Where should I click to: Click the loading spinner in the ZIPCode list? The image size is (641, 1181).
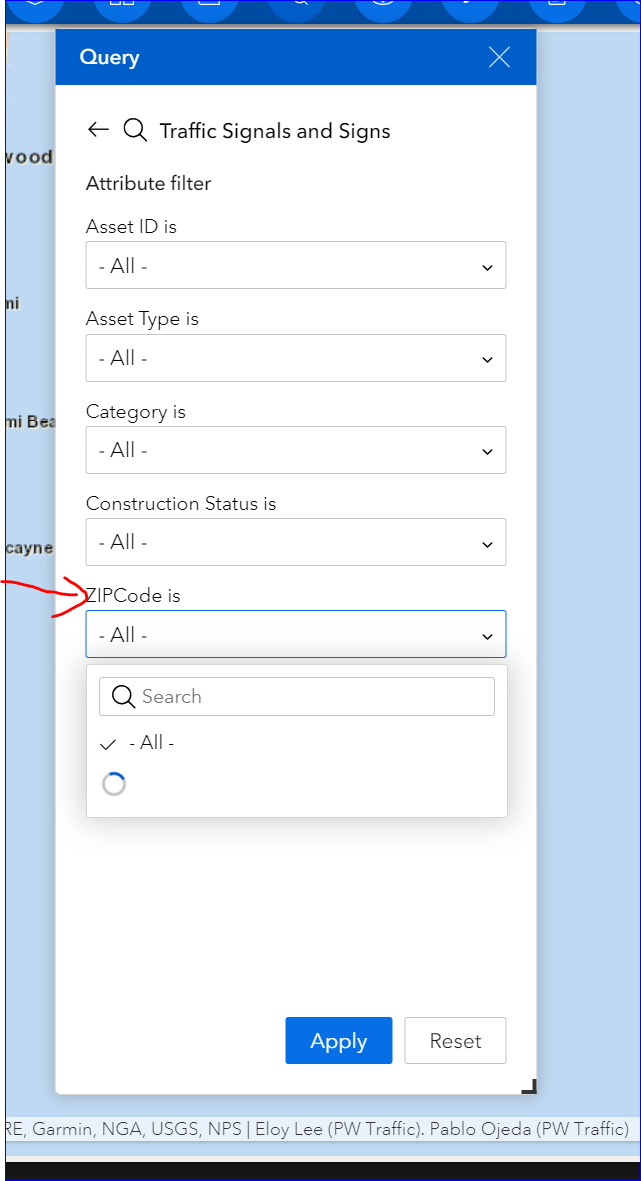[114, 784]
